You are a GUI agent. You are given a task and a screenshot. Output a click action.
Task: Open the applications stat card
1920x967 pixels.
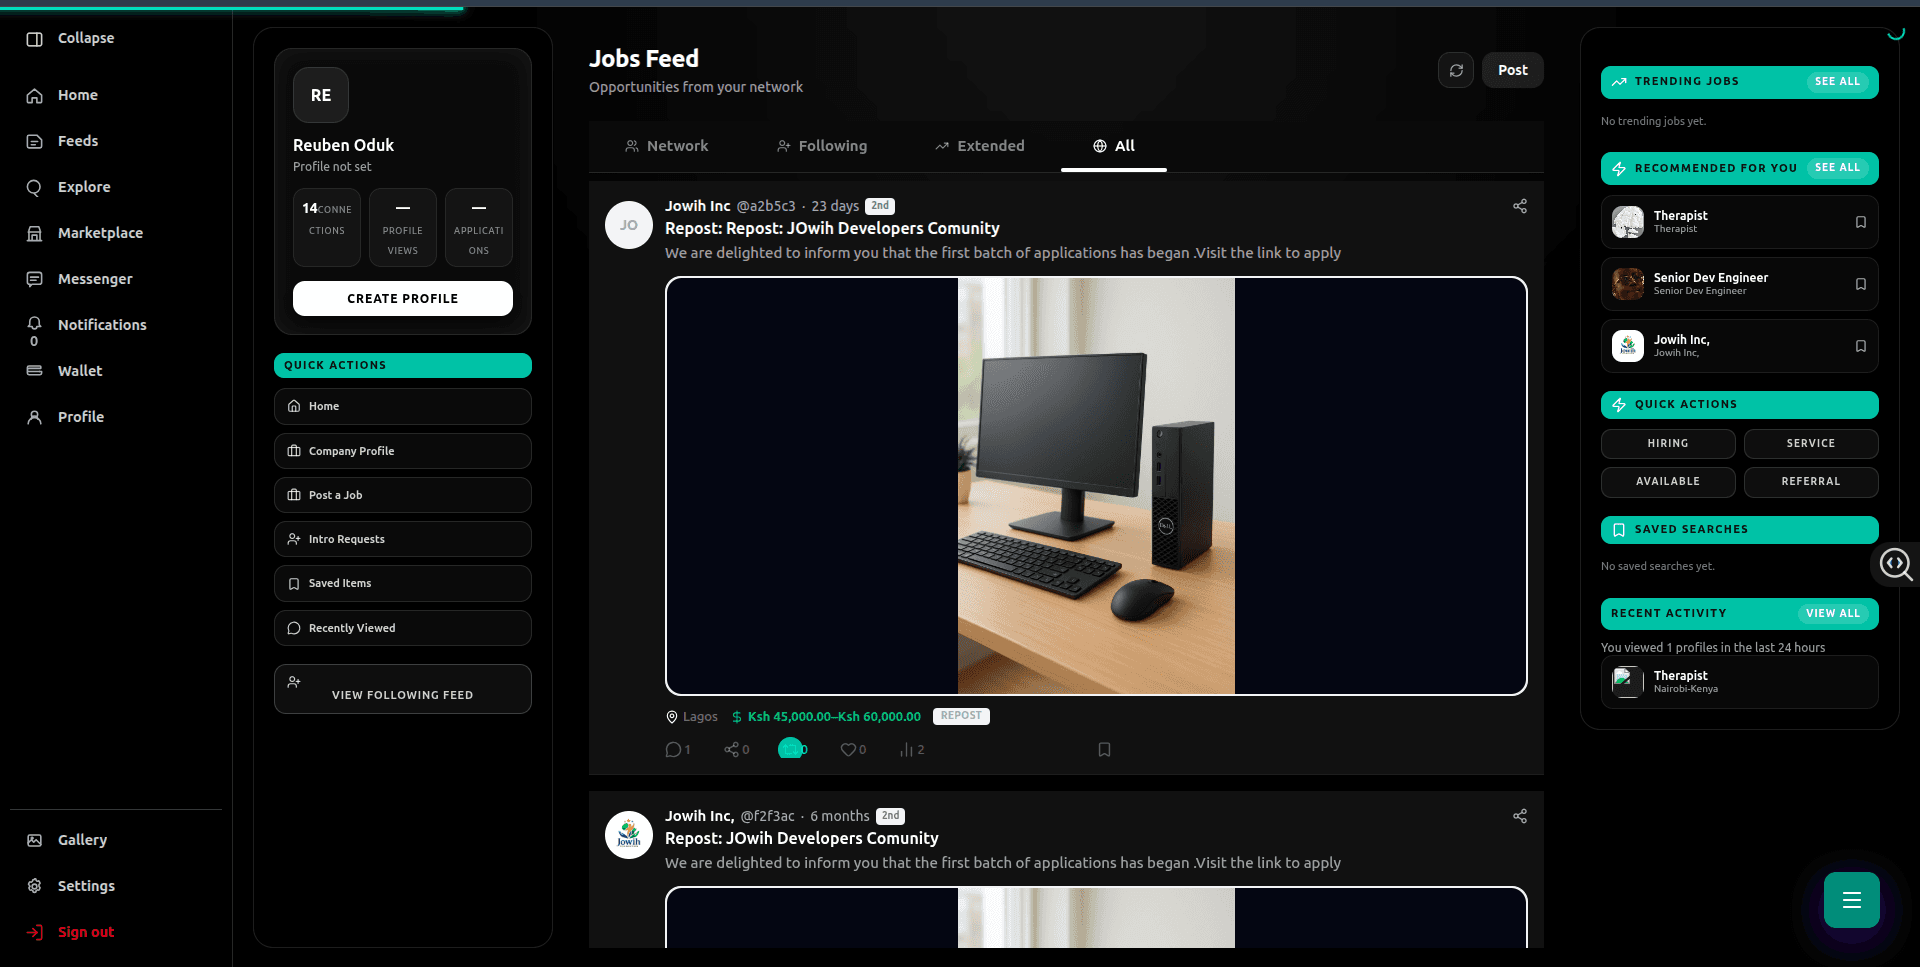[x=479, y=227]
